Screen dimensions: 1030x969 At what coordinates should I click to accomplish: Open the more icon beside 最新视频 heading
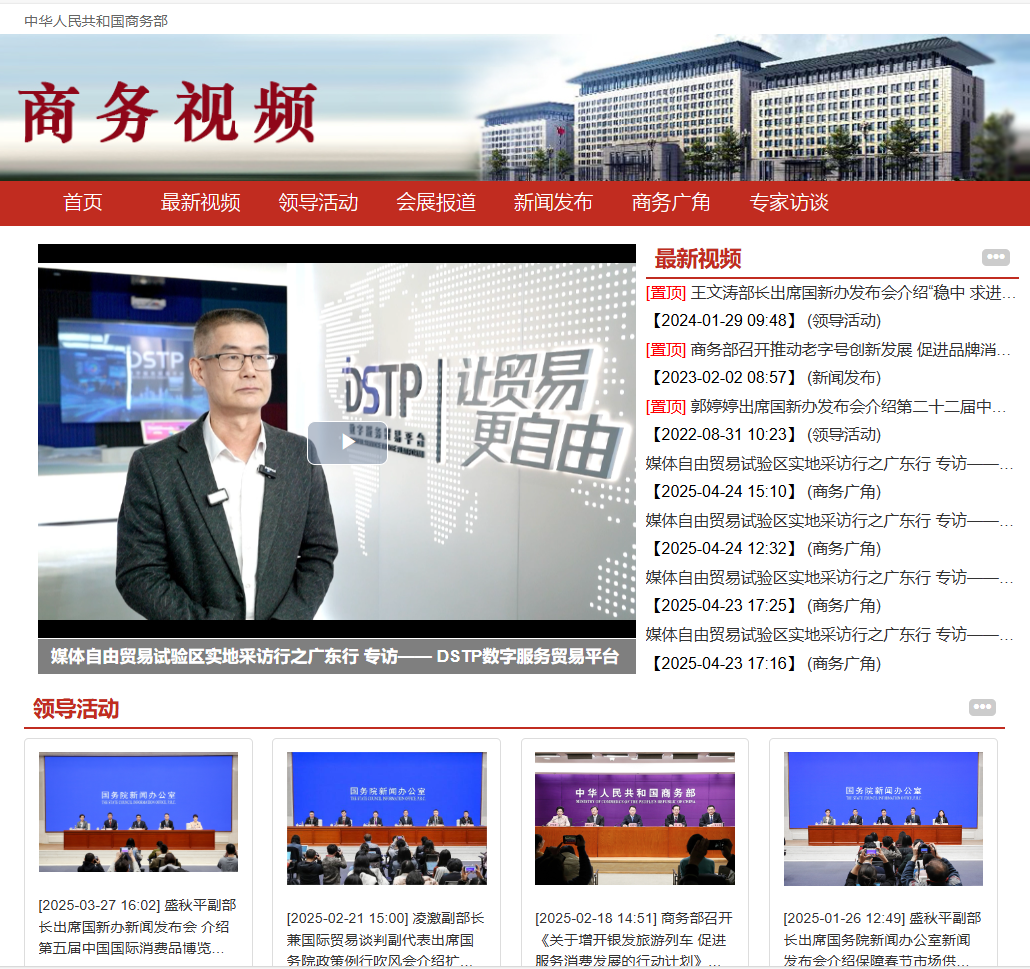tap(995, 257)
